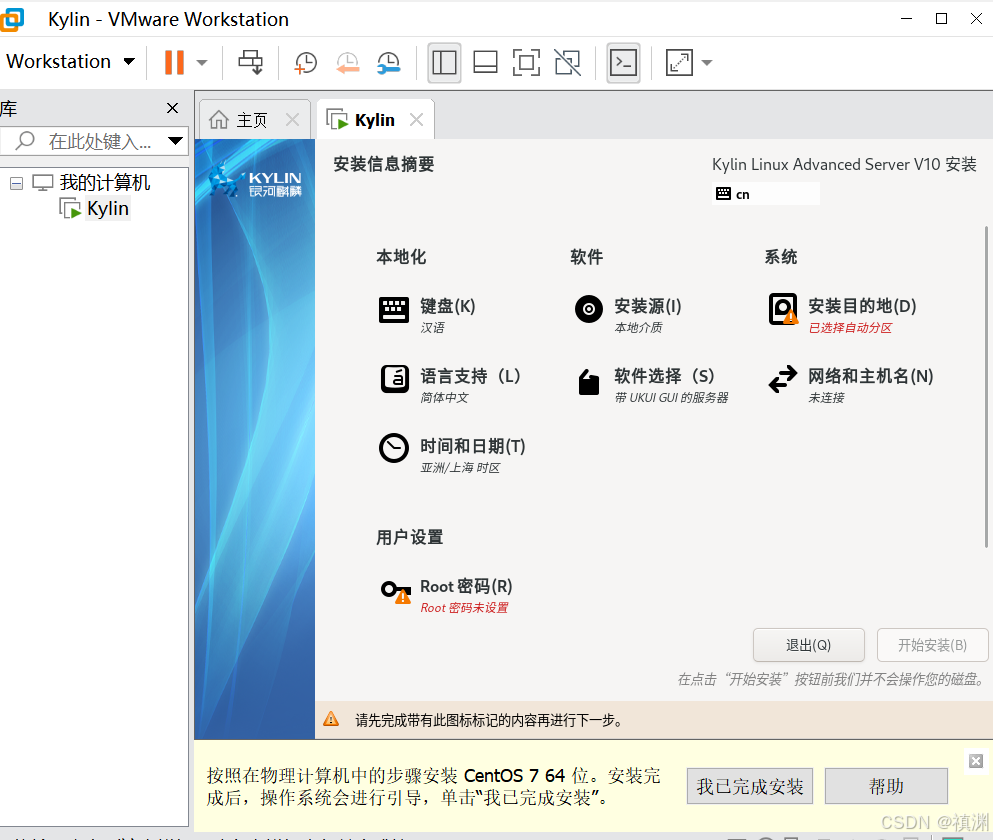The image size is (993, 840).
Task: Revert to the previous snapshot
Action: point(348,62)
